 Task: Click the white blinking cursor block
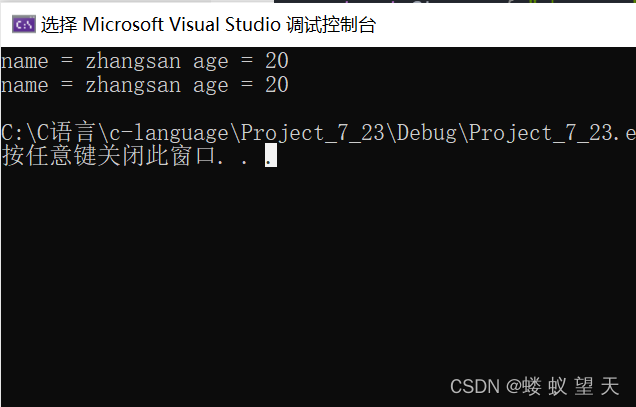tap(271, 155)
